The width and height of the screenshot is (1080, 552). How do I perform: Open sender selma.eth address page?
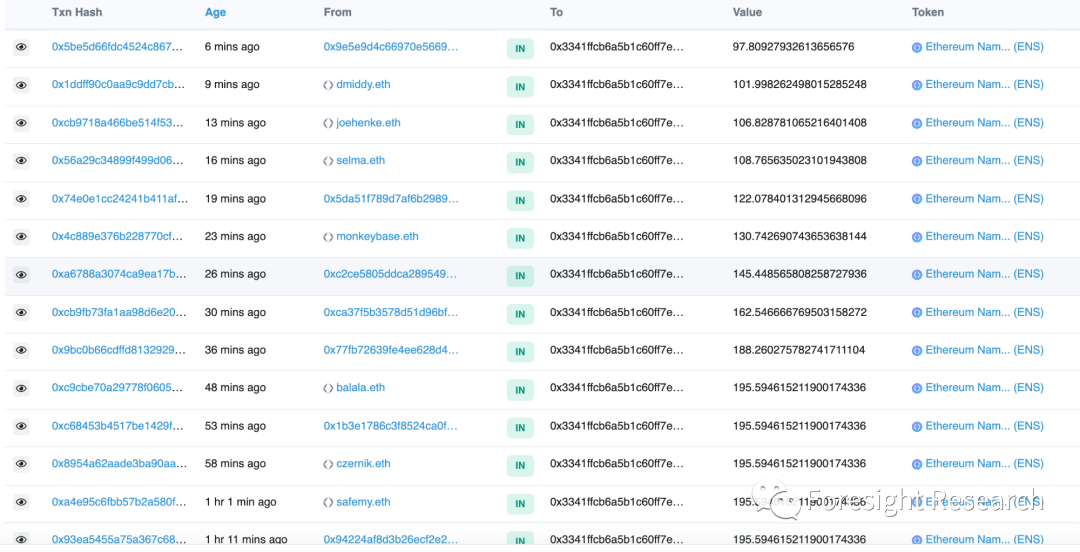[360, 160]
